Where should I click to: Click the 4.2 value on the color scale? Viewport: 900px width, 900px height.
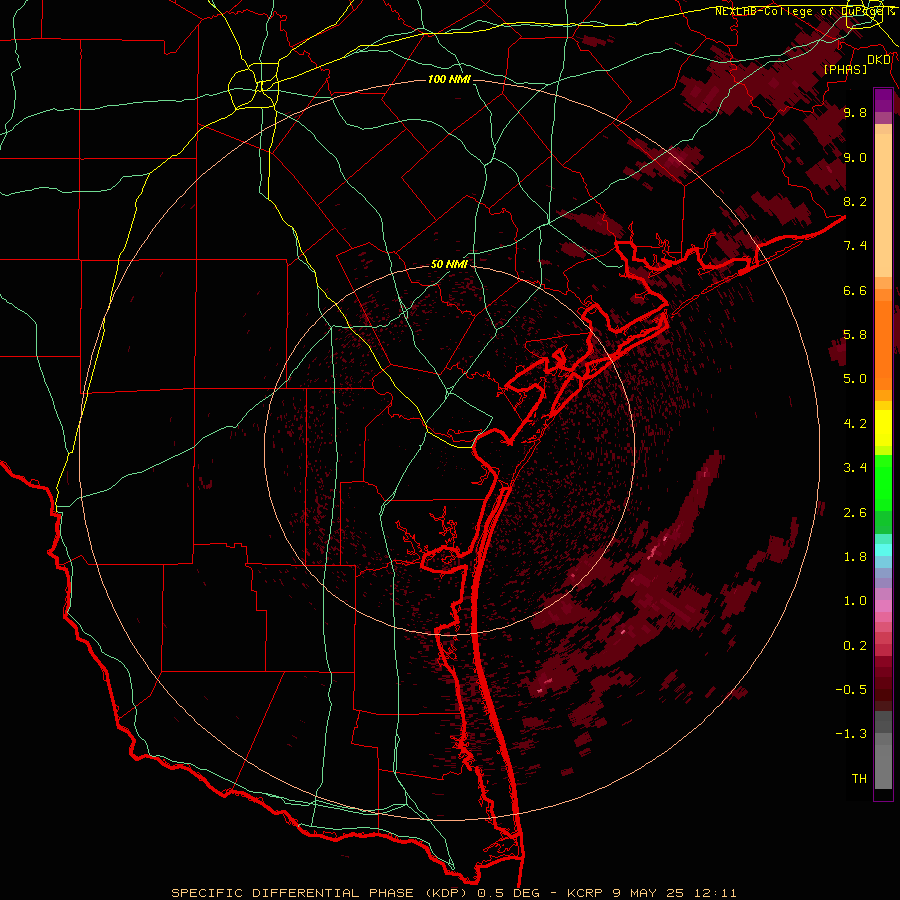point(855,424)
